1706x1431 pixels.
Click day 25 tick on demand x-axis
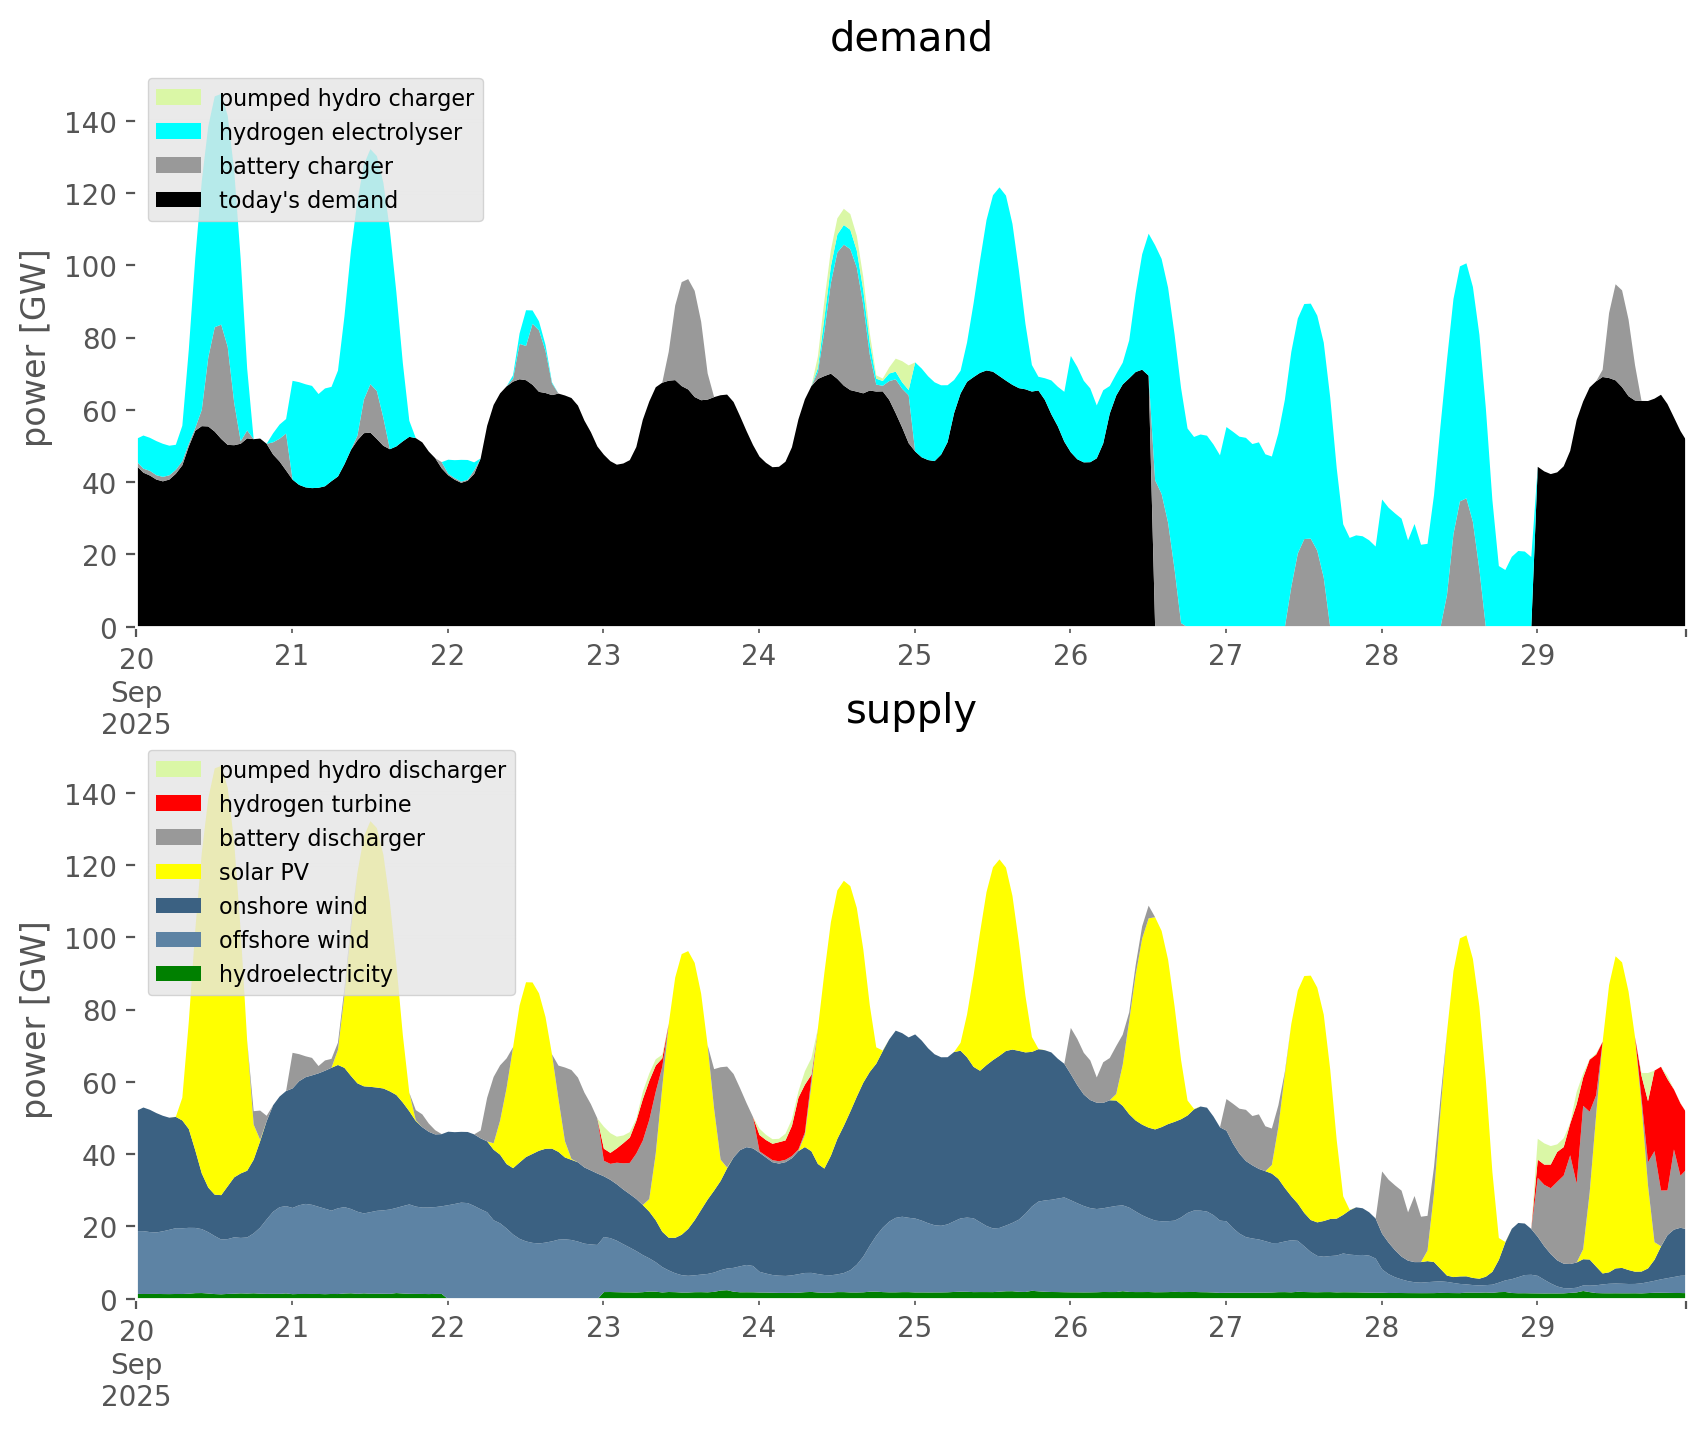click(914, 656)
